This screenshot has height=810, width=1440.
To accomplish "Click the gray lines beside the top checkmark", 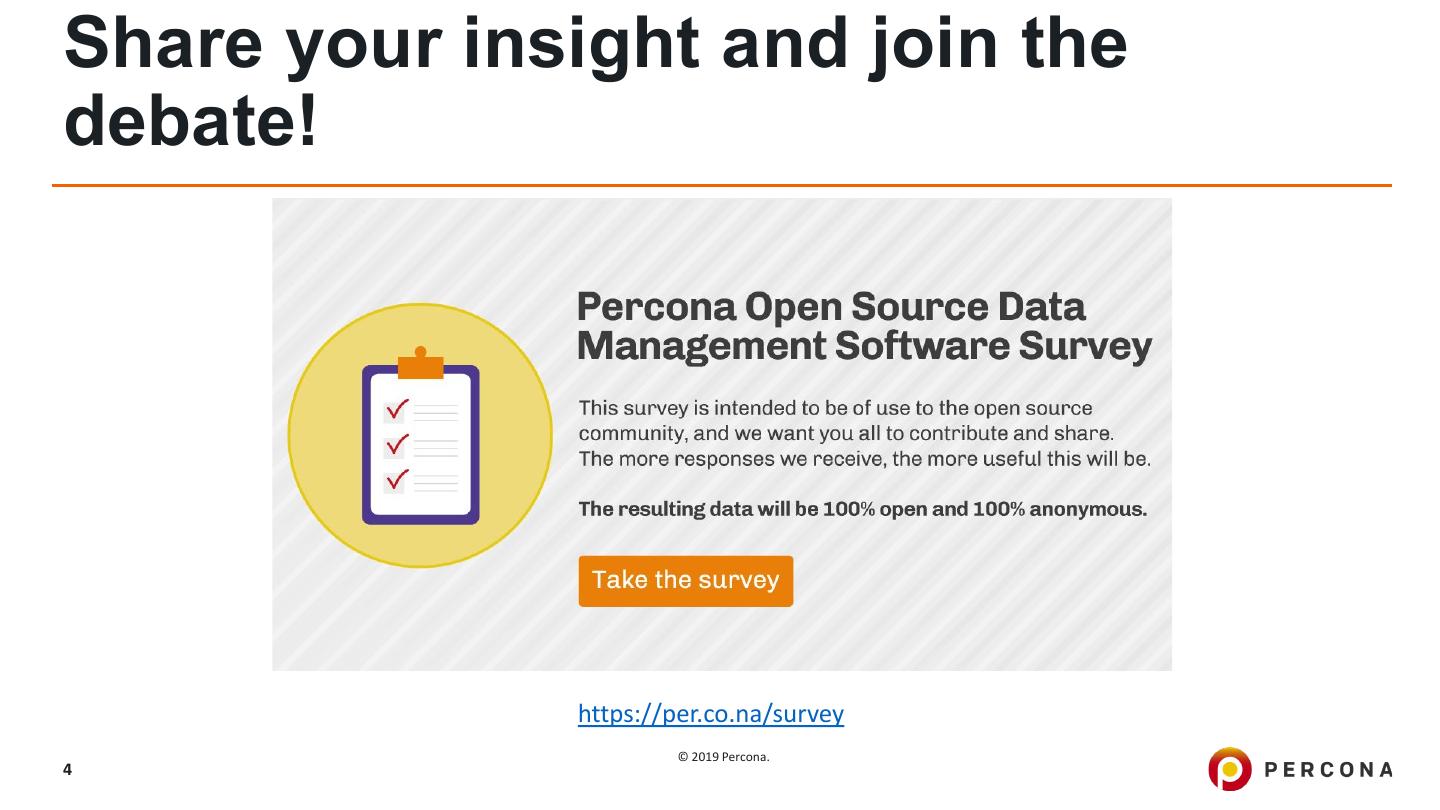I will [436, 411].
